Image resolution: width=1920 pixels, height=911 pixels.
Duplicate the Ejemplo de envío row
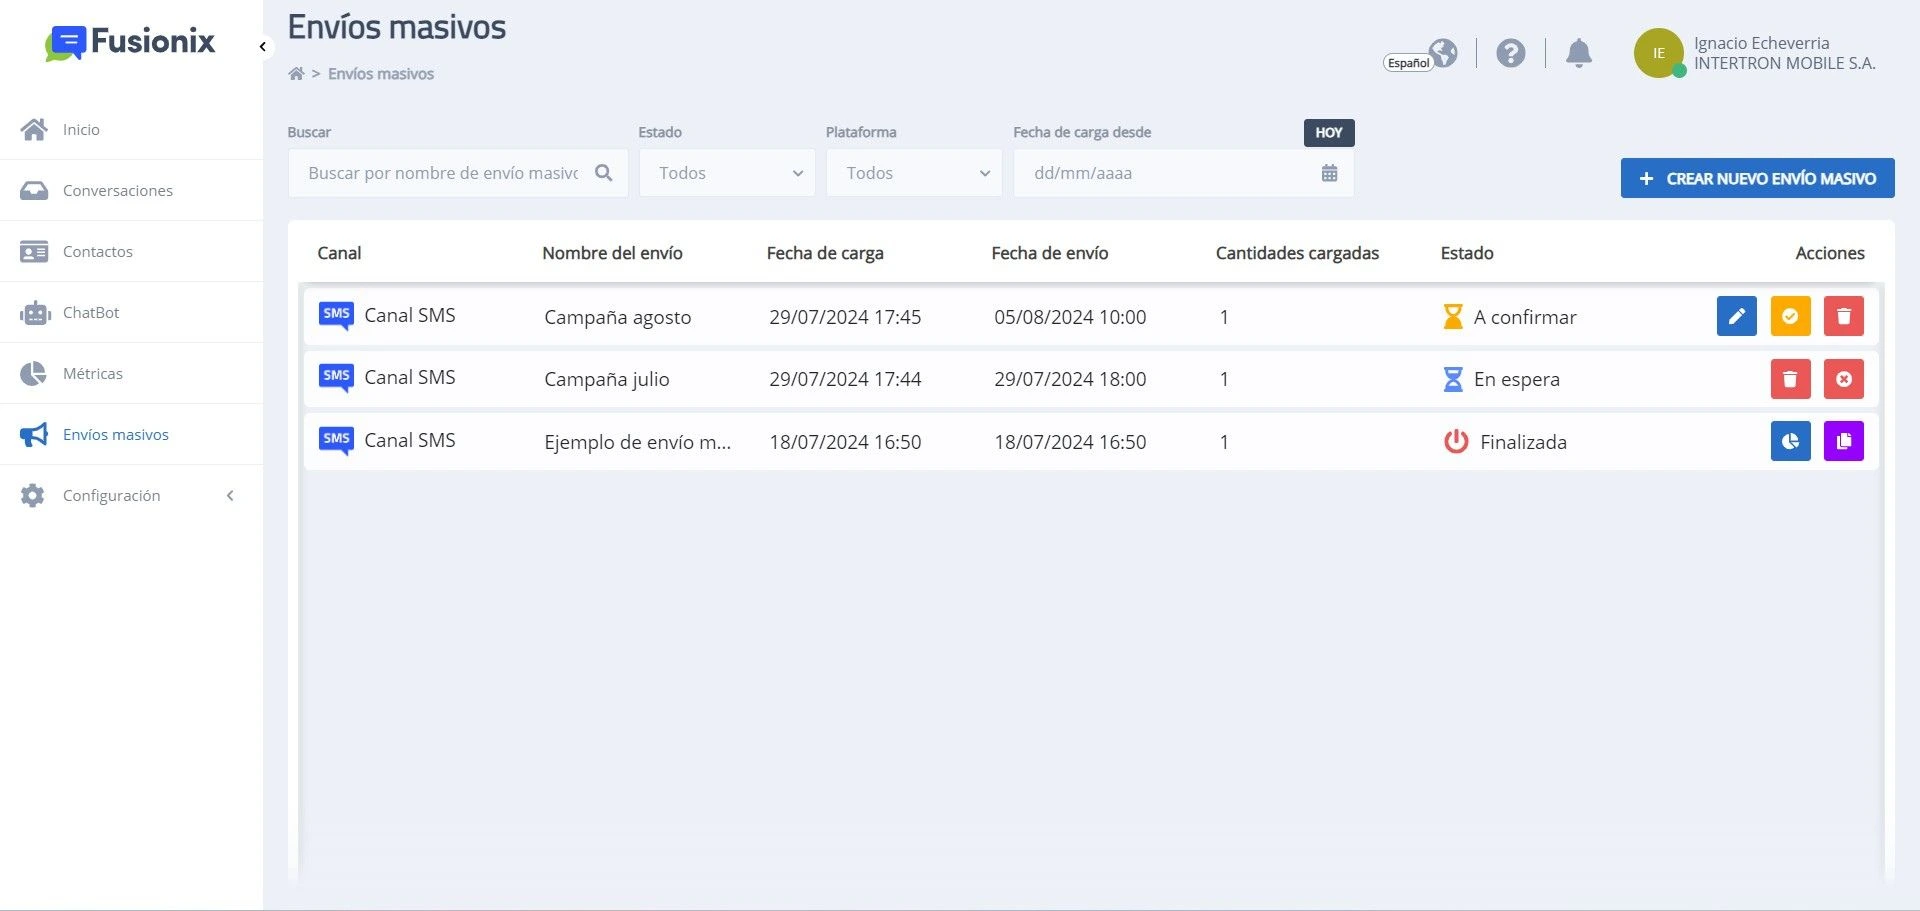1843,441
